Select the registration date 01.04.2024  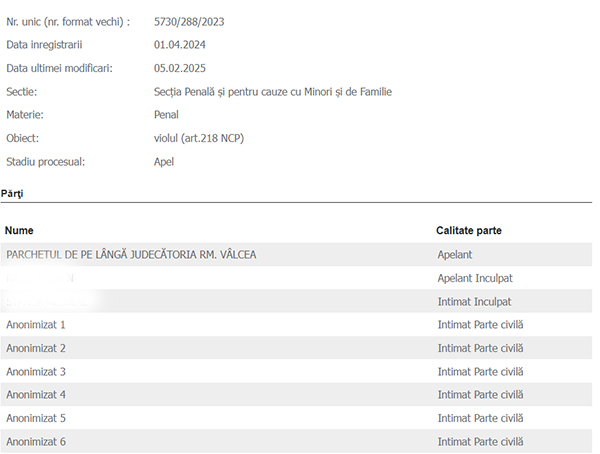pyautogui.click(x=179, y=45)
